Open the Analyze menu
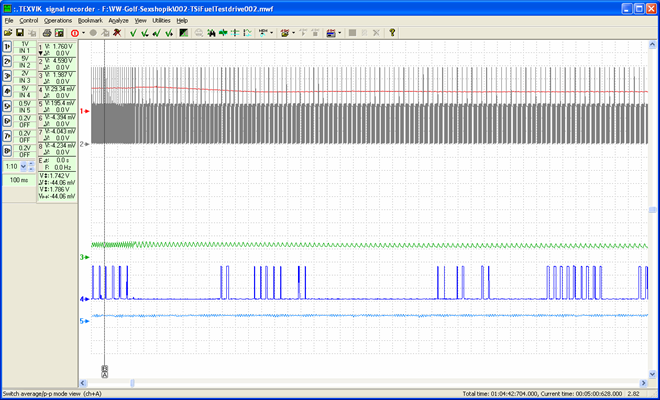This screenshot has height=400, width=660. pyautogui.click(x=118, y=20)
